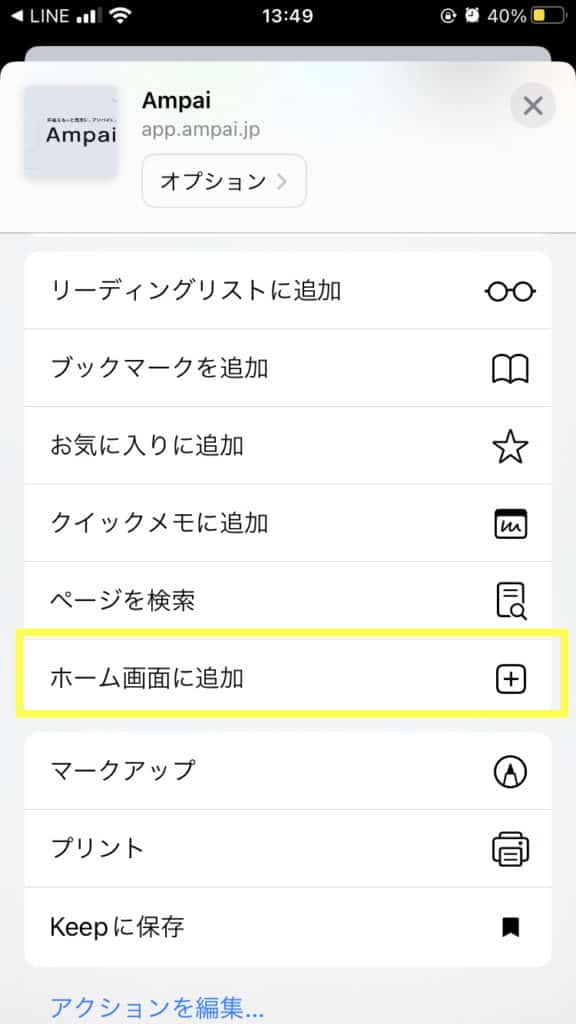The image size is (576, 1024).
Task: Tap the battery indicator in status bar
Action: [549, 16]
